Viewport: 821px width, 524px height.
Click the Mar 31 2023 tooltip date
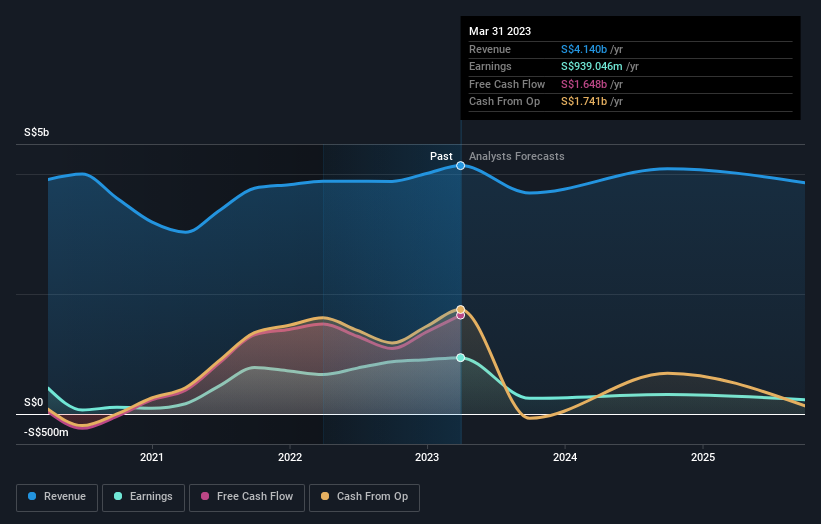click(x=500, y=31)
